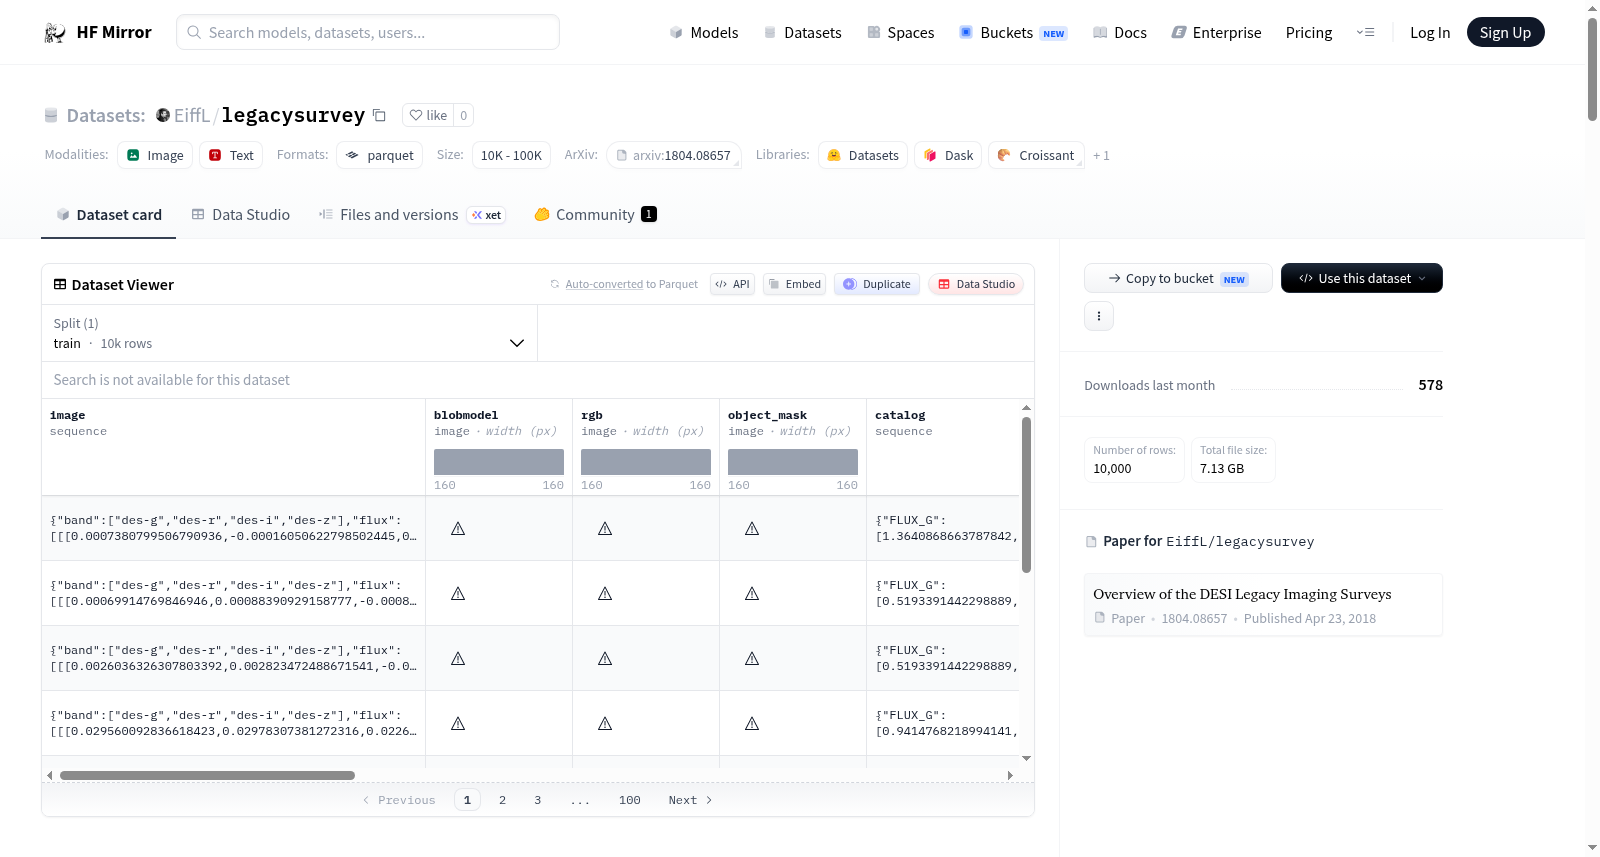Click the Sign Up button
This screenshot has width=1600, height=857.
click(1505, 33)
